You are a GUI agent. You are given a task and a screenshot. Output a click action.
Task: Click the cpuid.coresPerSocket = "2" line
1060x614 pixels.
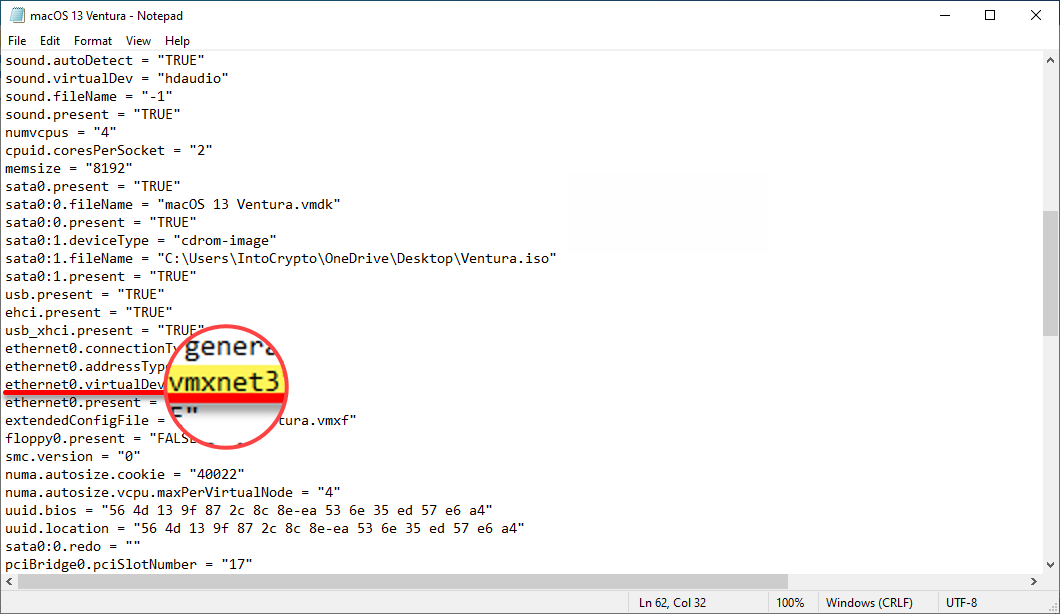(109, 150)
